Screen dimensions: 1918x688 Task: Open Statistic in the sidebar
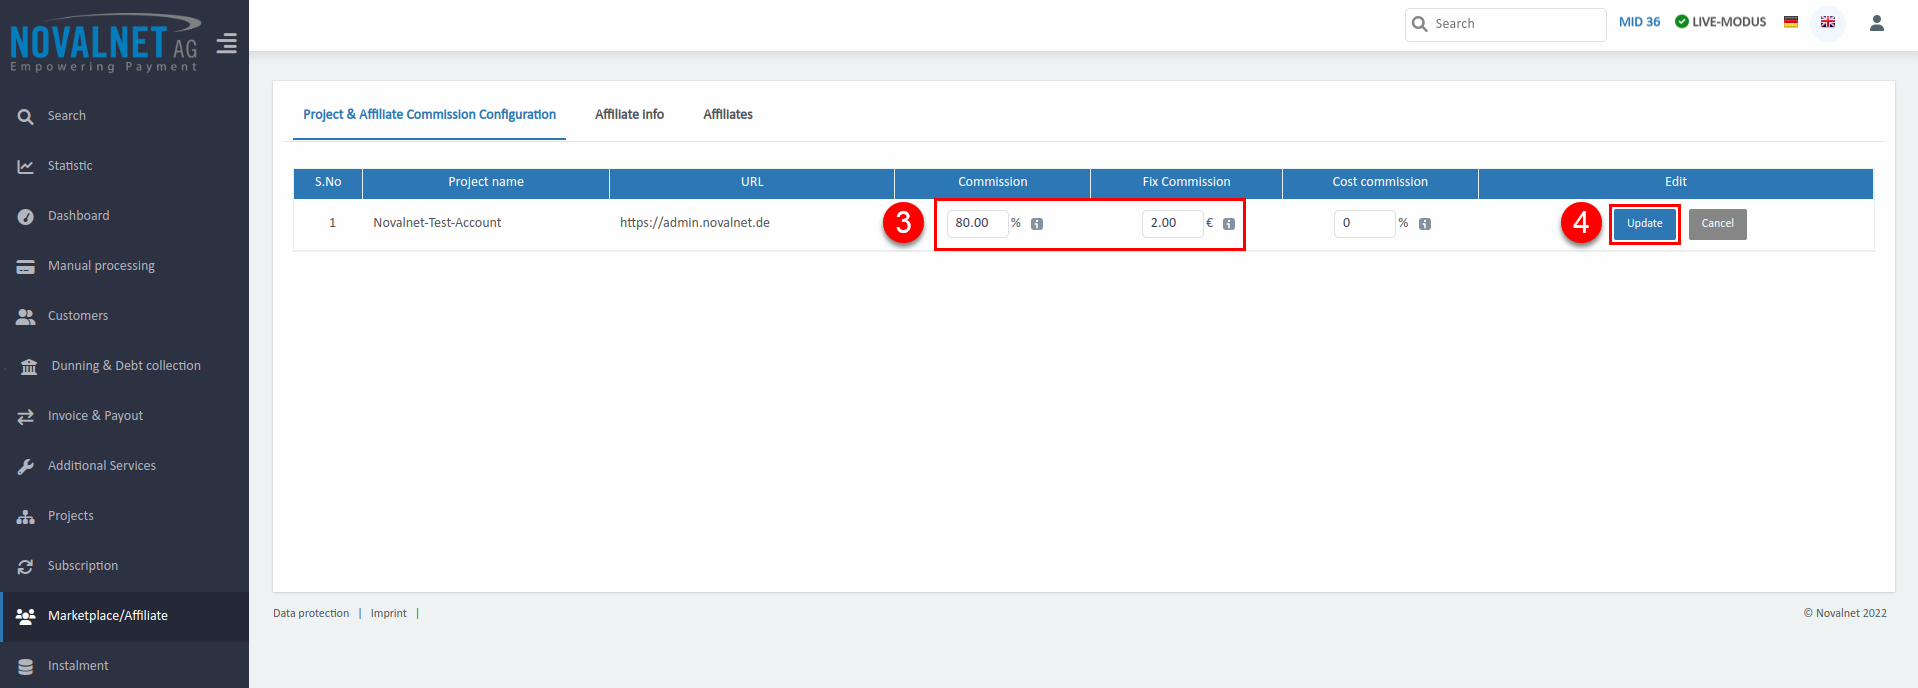pyautogui.click(x=70, y=166)
